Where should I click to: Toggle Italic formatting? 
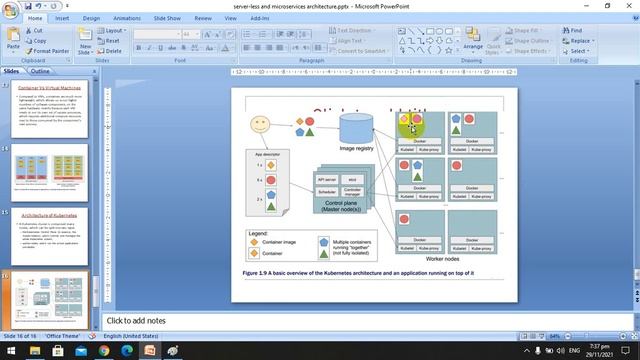[x=149, y=48]
